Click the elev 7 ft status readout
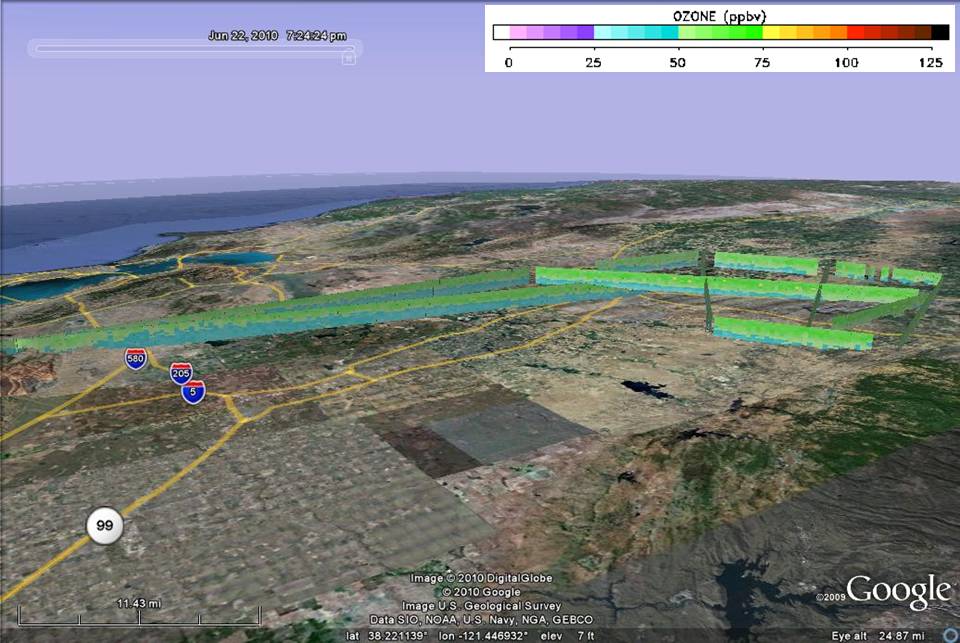The width and height of the screenshot is (960, 643). [567, 636]
